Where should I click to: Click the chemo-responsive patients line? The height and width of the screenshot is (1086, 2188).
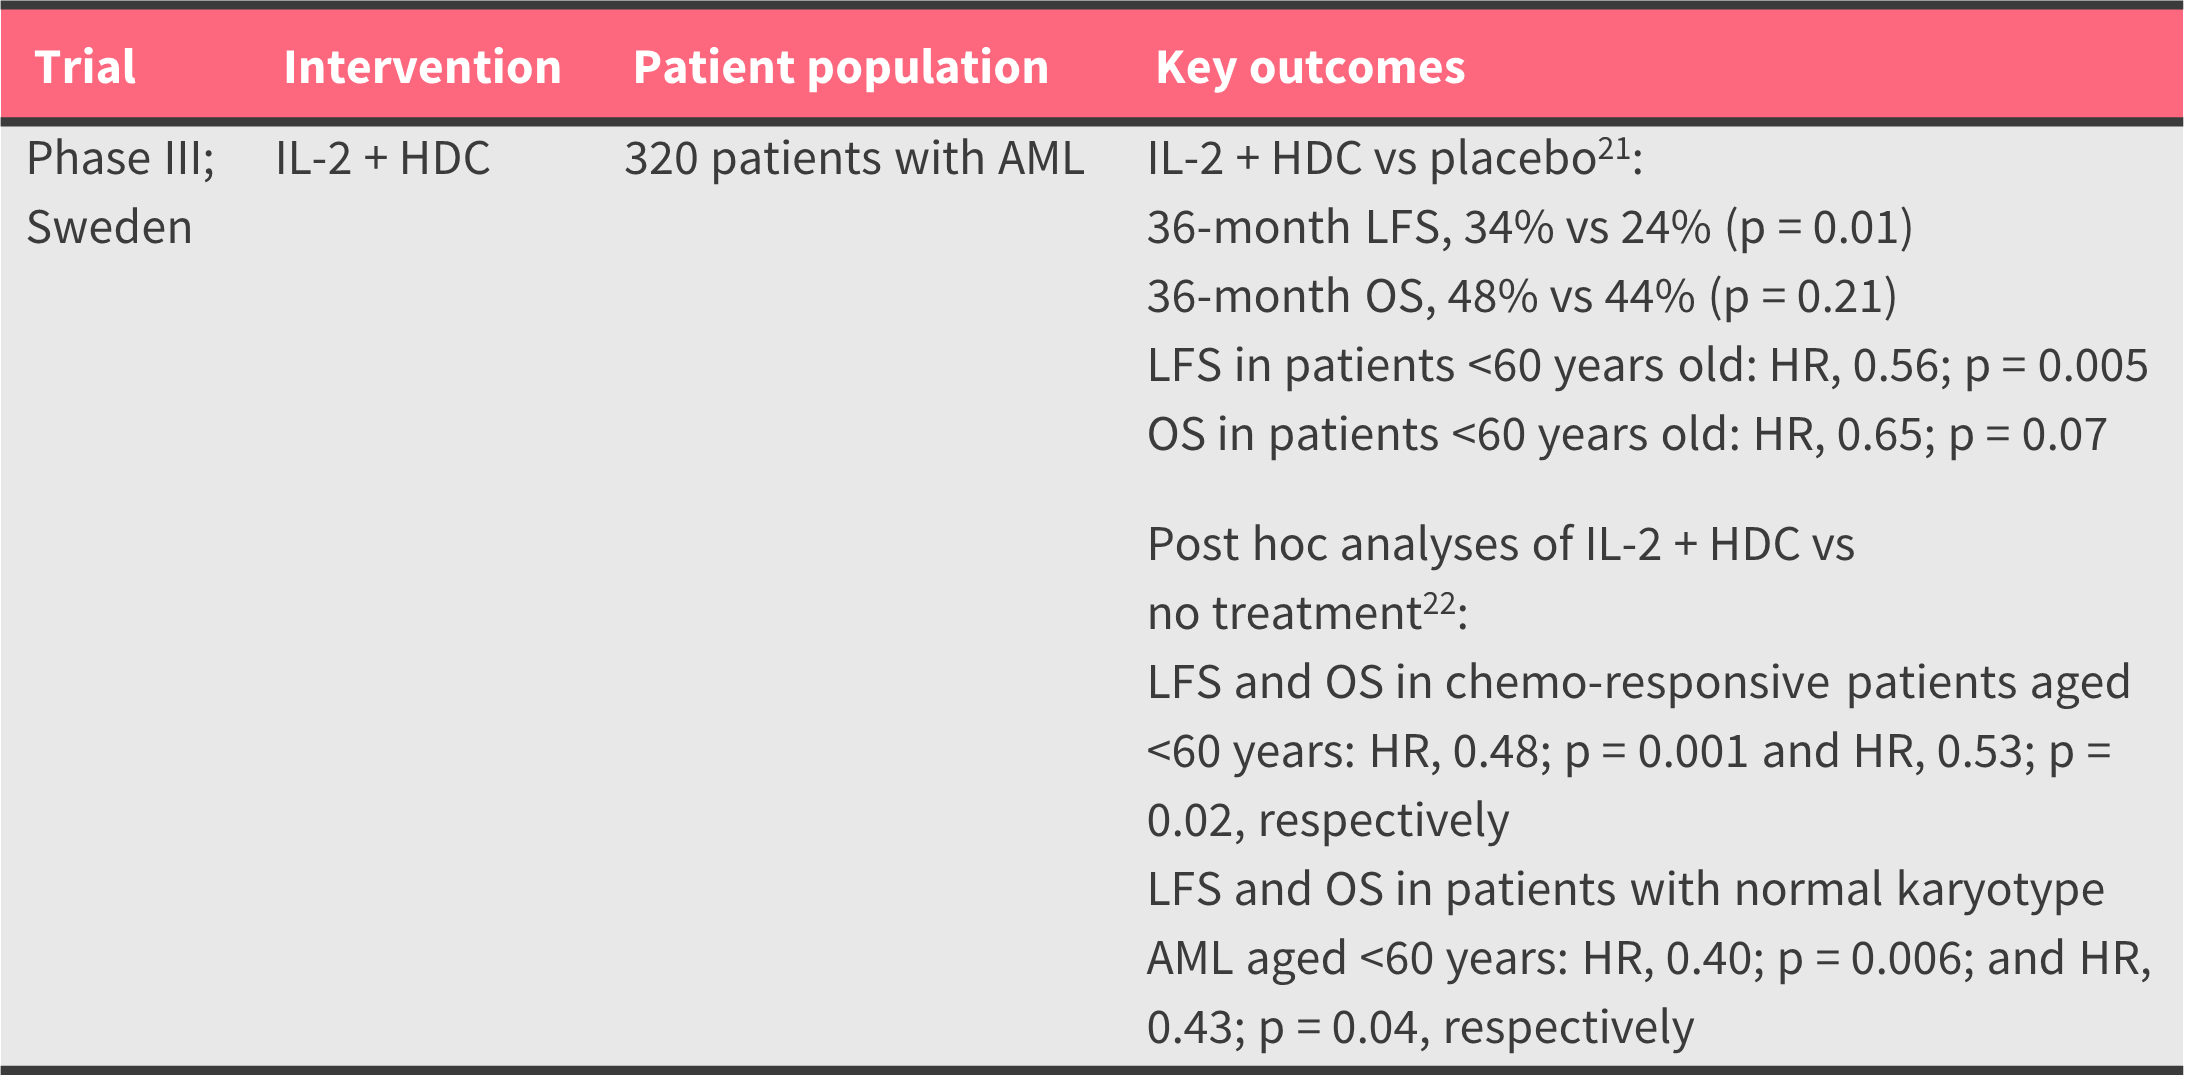tap(1638, 683)
